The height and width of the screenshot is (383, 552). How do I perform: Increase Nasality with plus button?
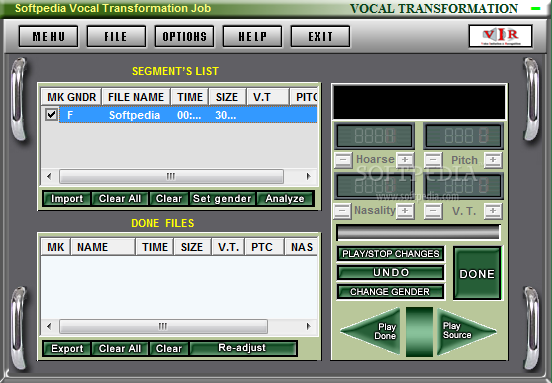[x=405, y=211]
